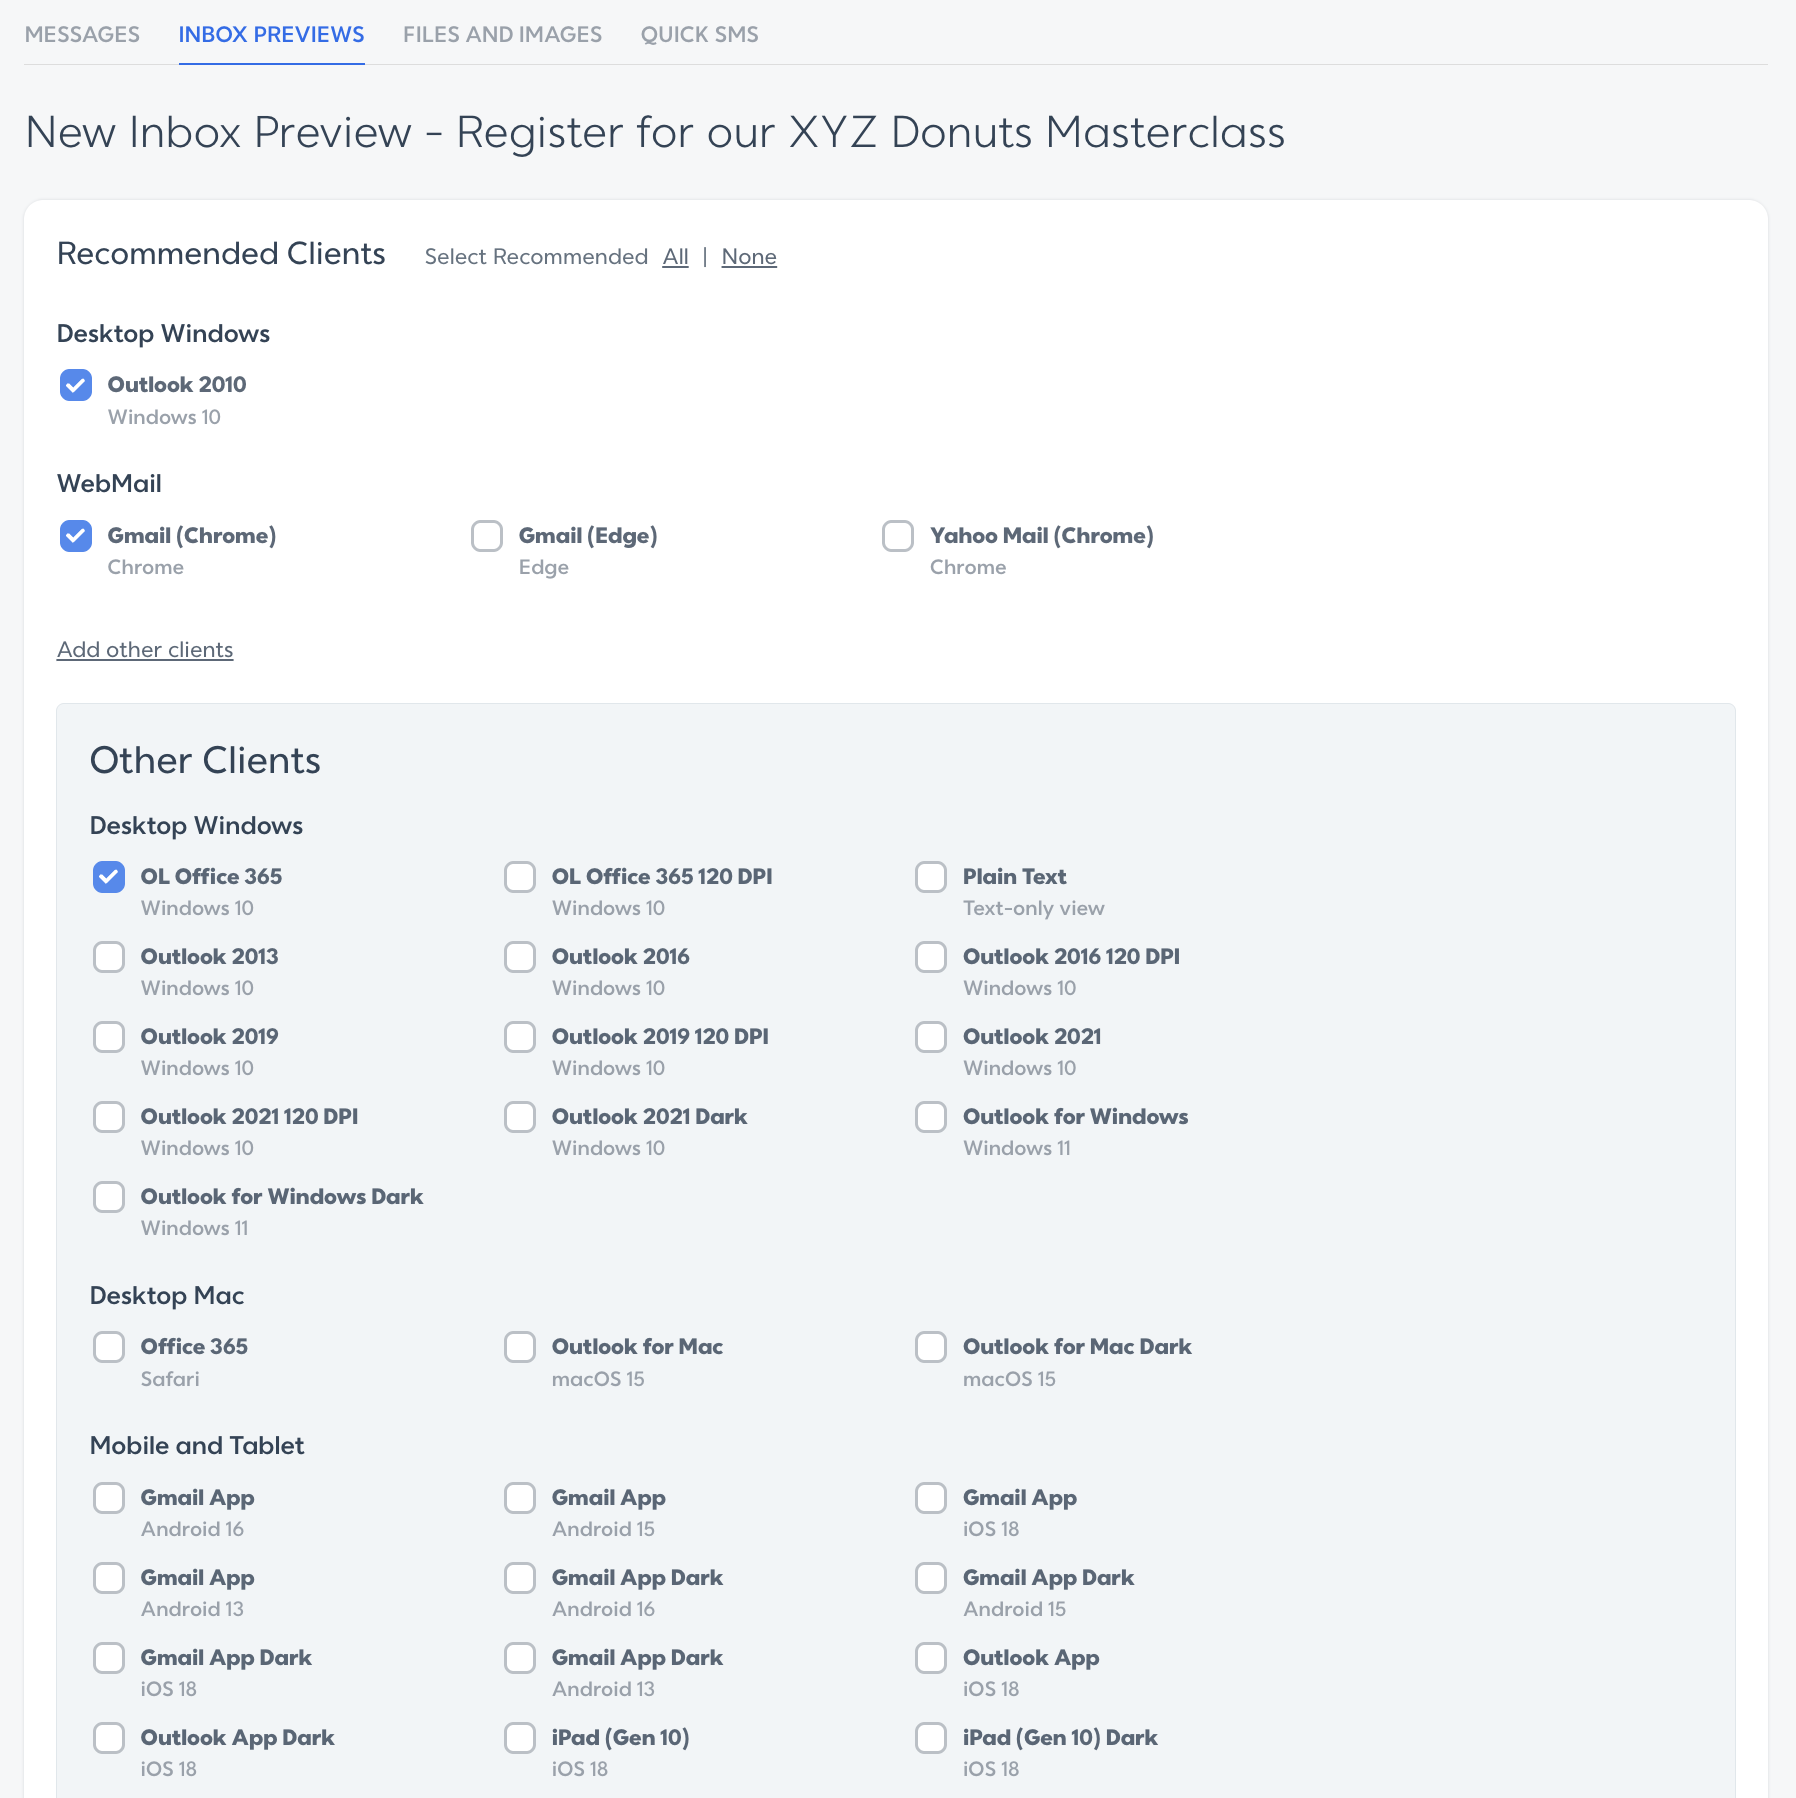Tick the Gmail App Android 16 checkbox
Screen dimensions: 1796x1798
coord(109,1498)
